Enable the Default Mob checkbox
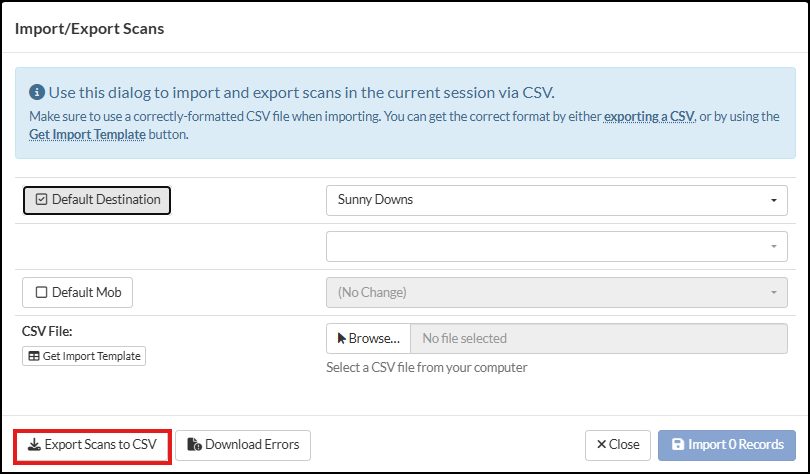Viewport: 810px width, 474px height. tap(41, 292)
